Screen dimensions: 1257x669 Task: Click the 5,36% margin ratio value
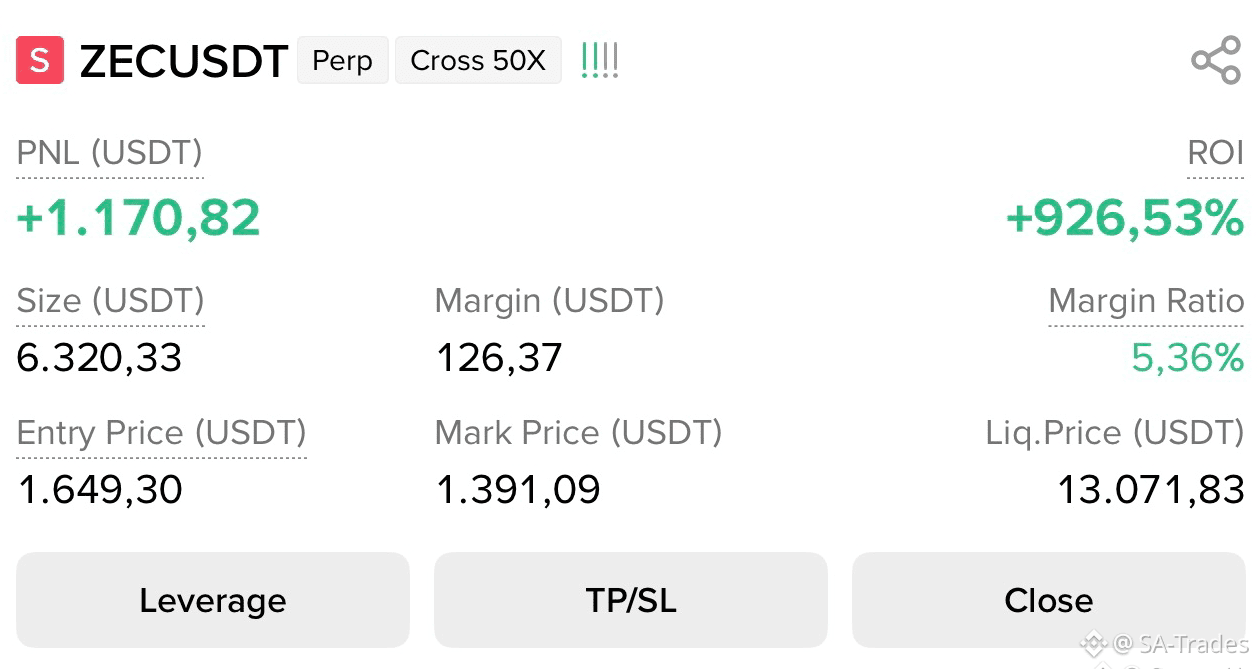pos(1188,357)
